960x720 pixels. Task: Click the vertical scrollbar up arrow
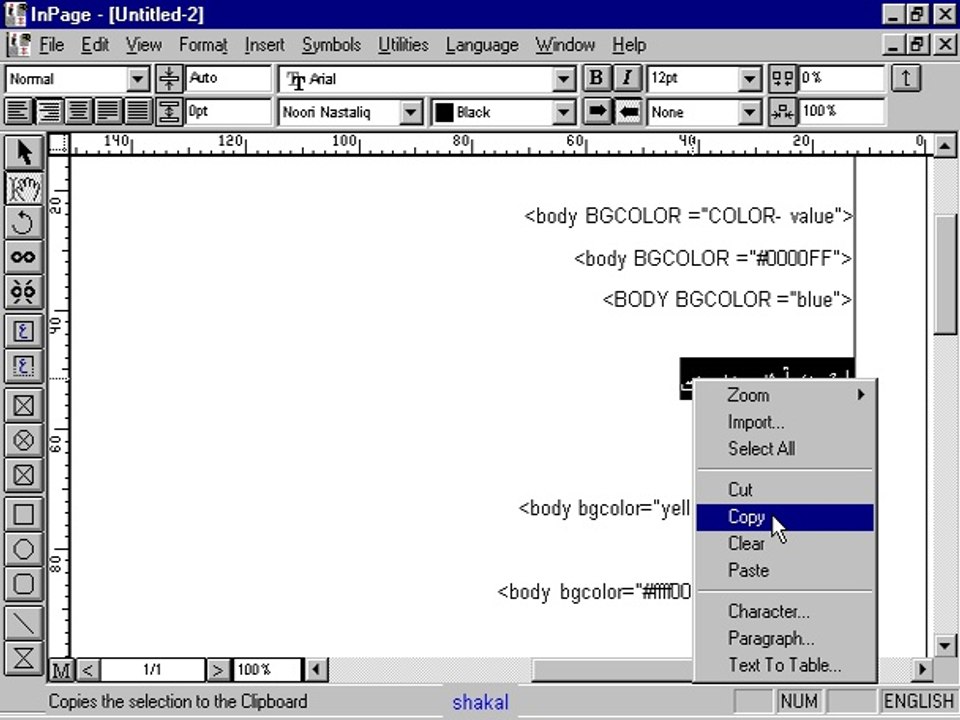945,146
